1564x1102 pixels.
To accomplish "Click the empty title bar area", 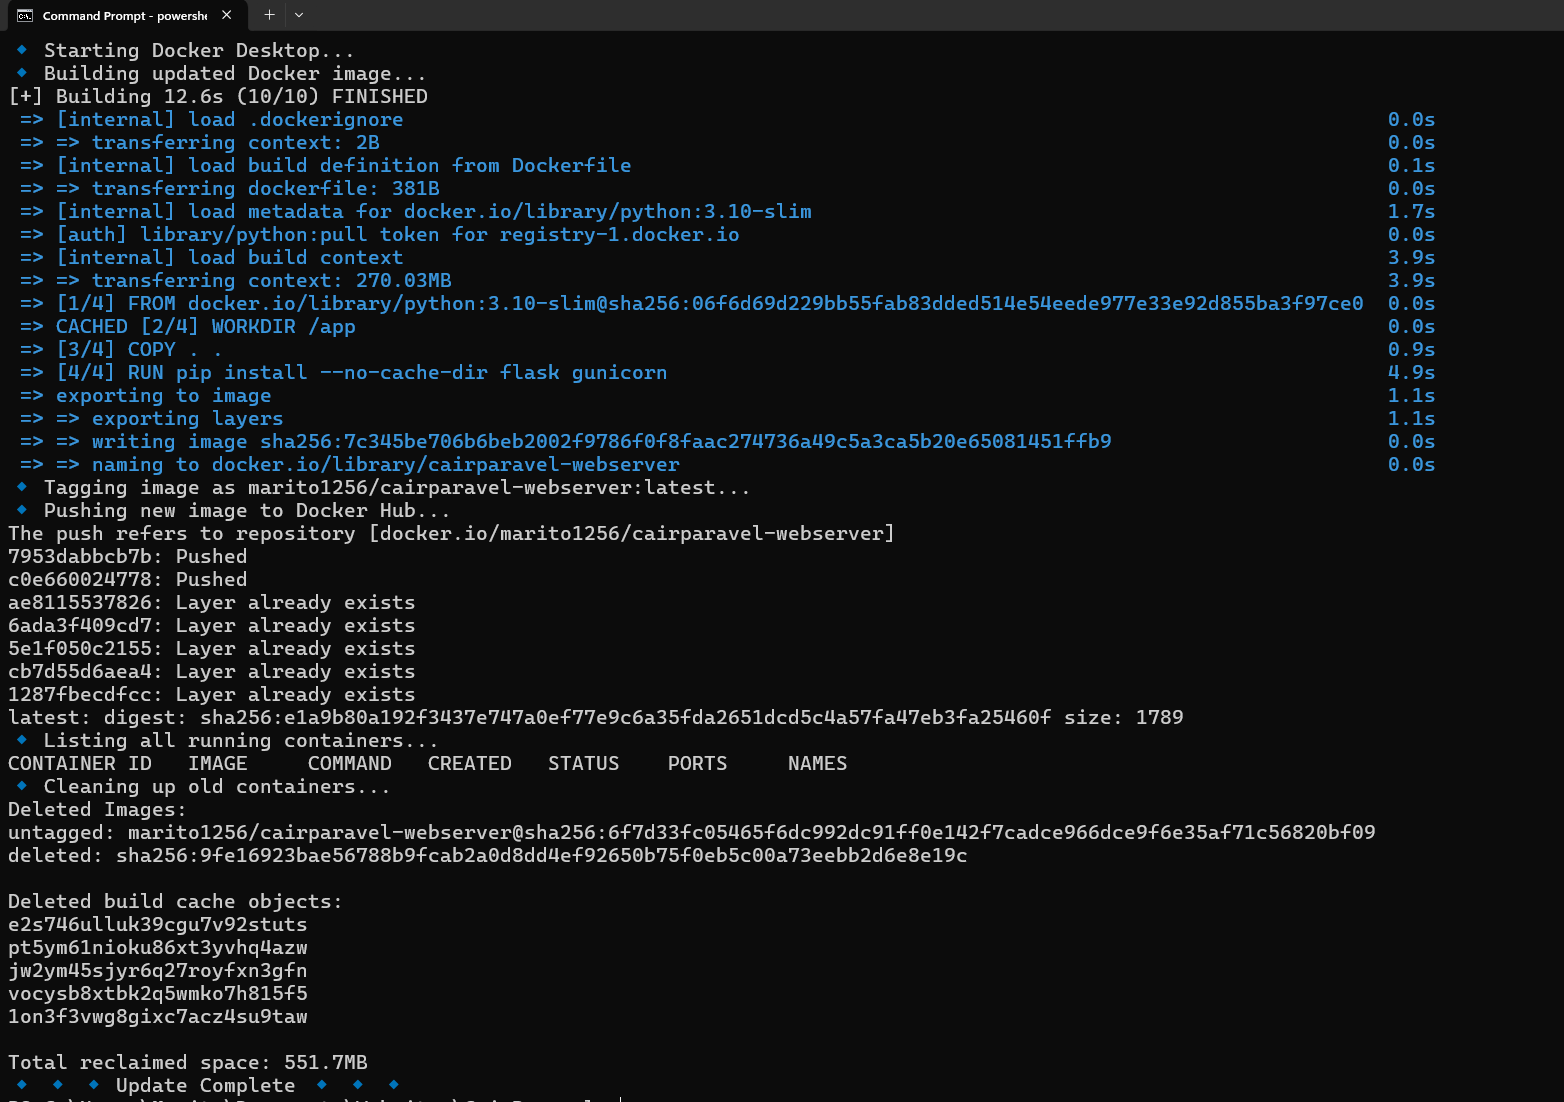I will [x=900, y=15].
